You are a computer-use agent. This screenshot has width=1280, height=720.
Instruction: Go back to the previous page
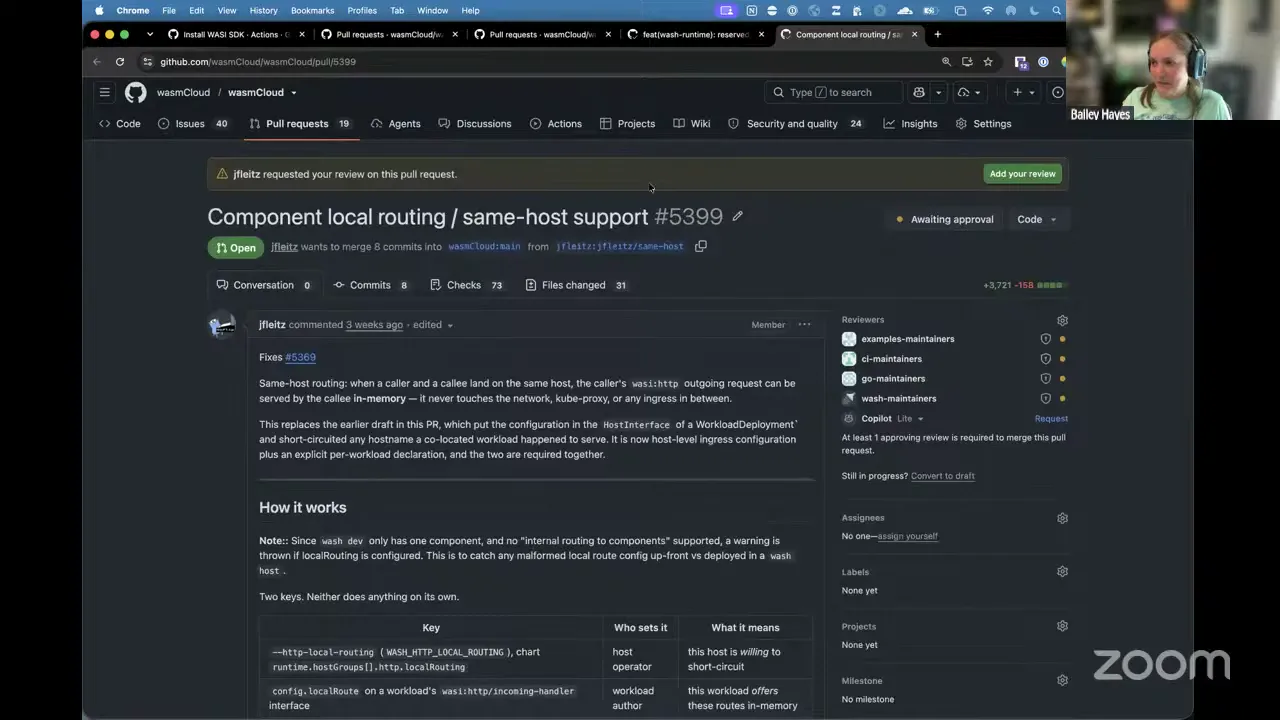pos(97,62)
